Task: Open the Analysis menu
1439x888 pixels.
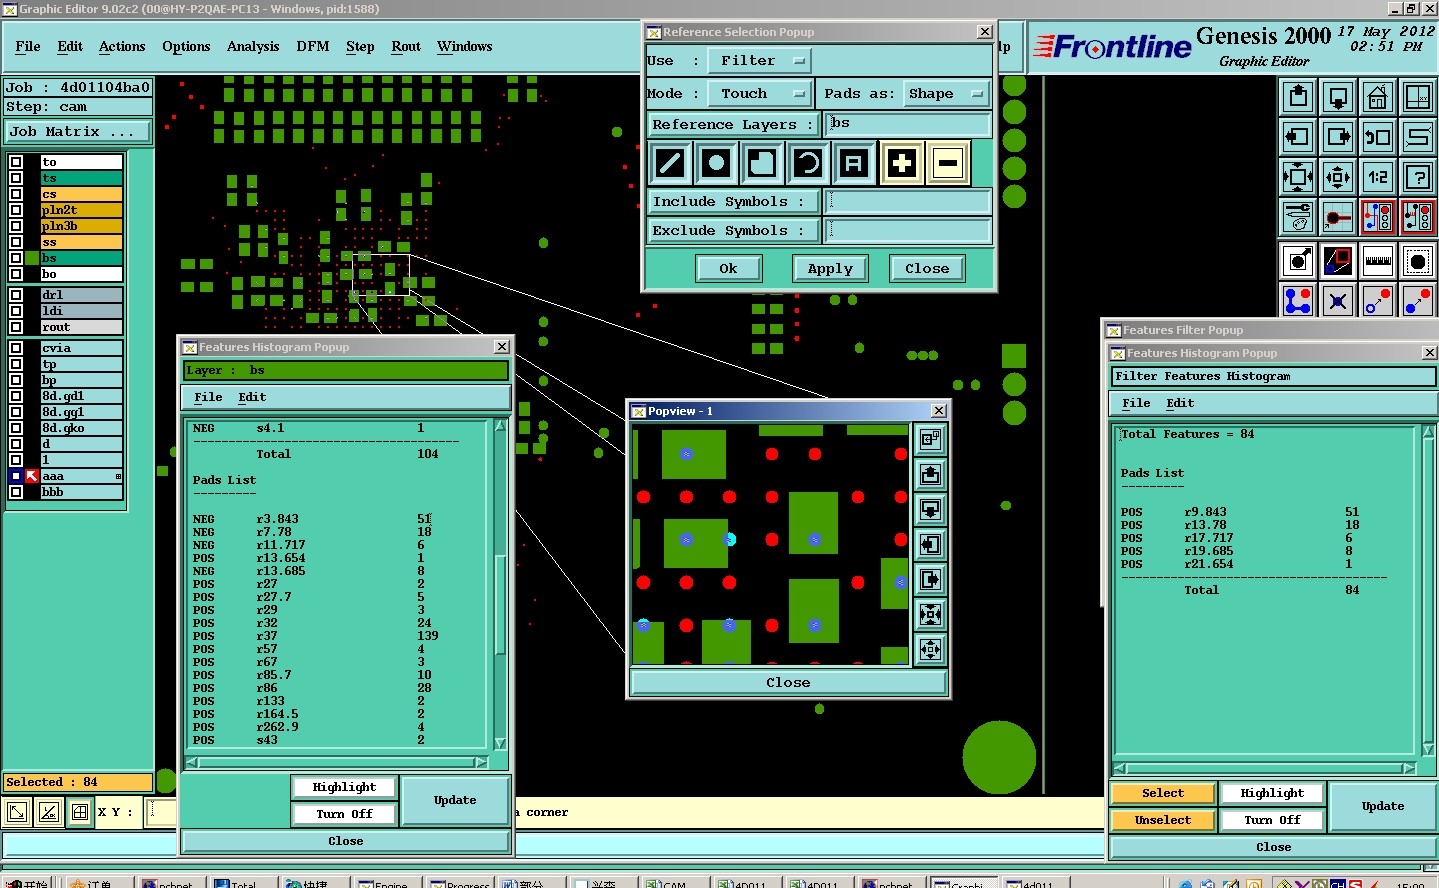Action: click(x=253, y=47)
